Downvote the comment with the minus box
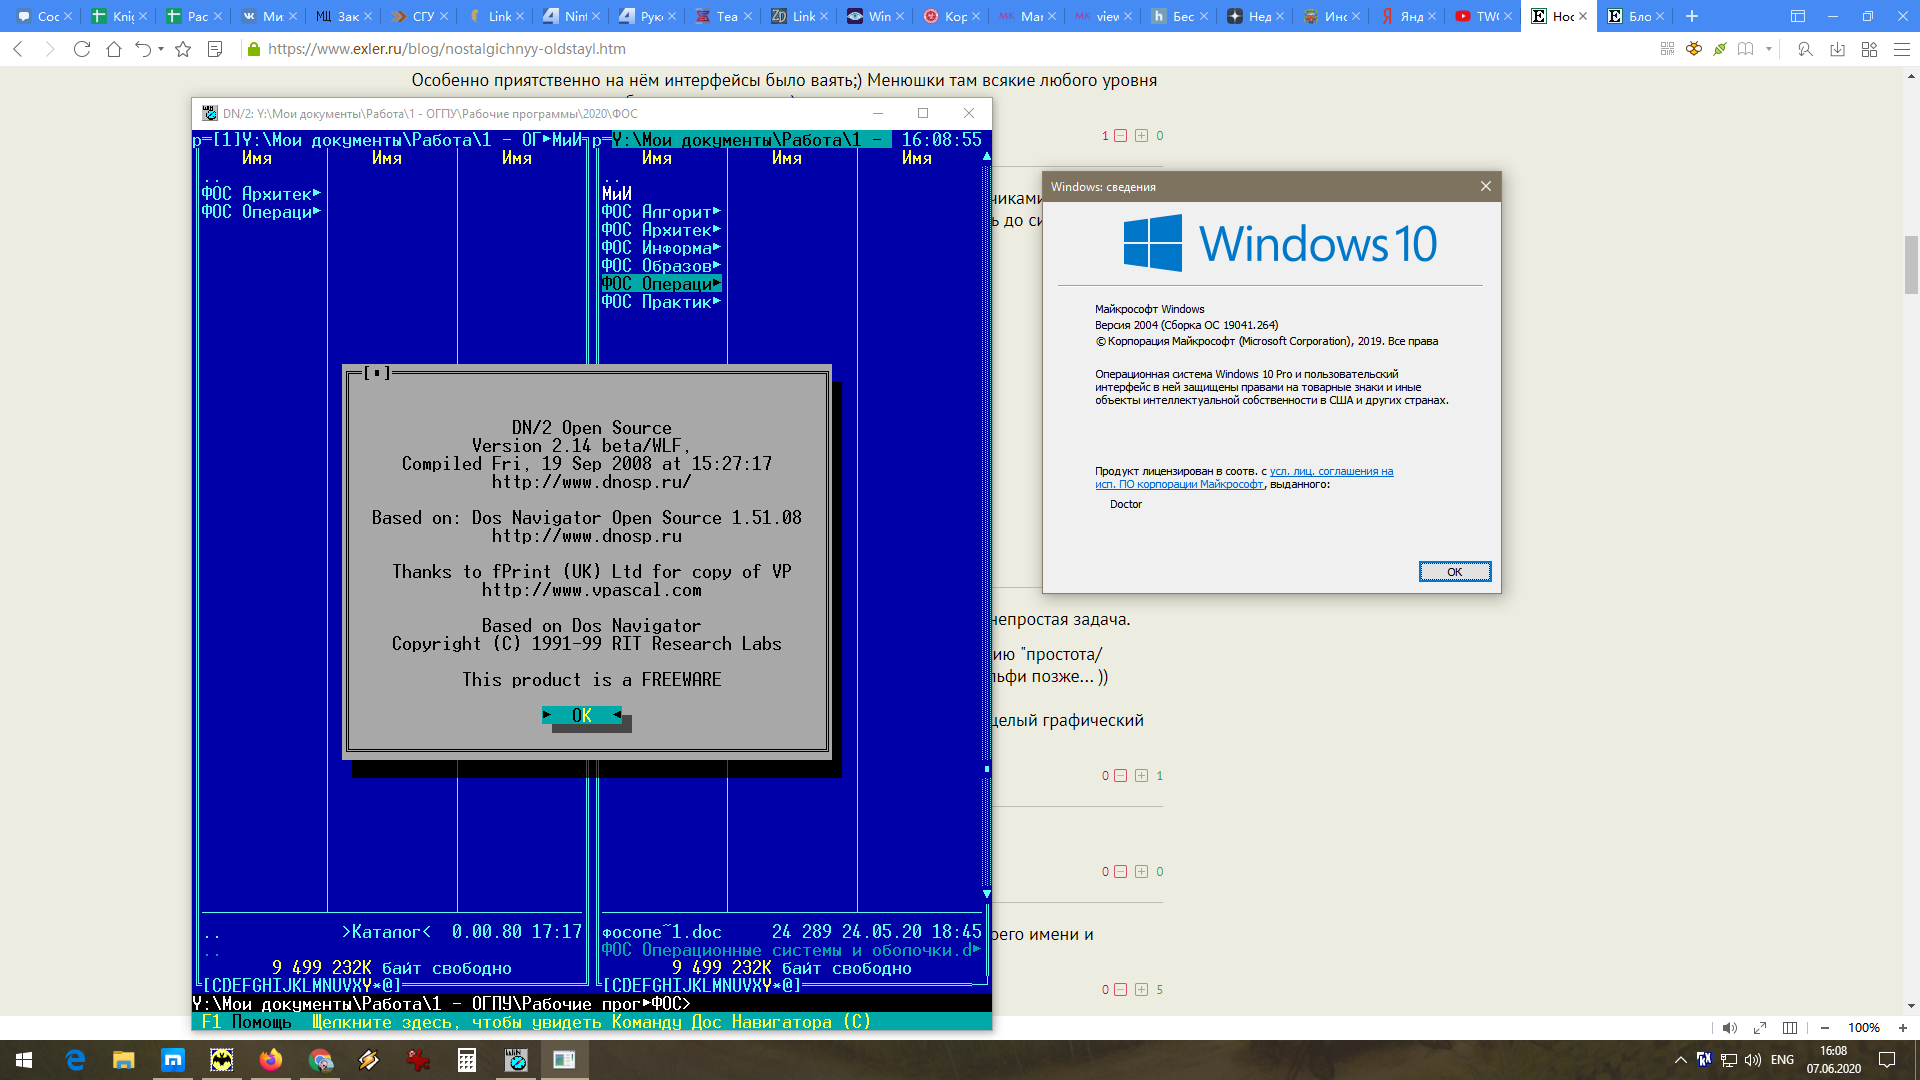Viewport: 1920px width, 1080px height. [x=1120, y=136]
